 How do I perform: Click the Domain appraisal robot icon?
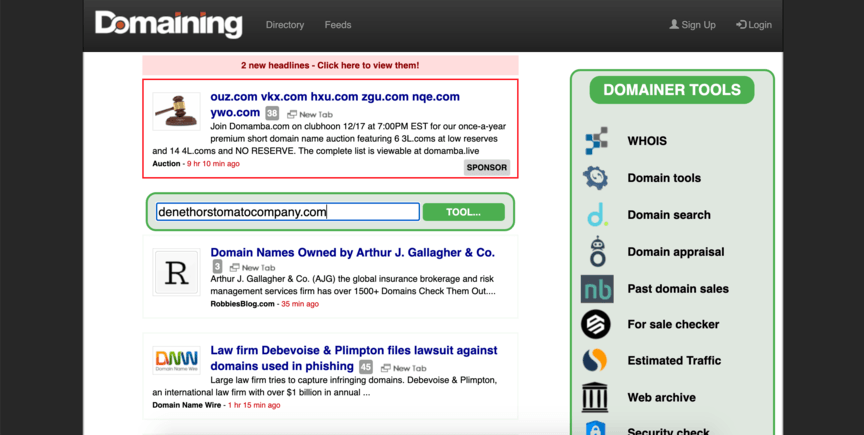click(597, 251)
